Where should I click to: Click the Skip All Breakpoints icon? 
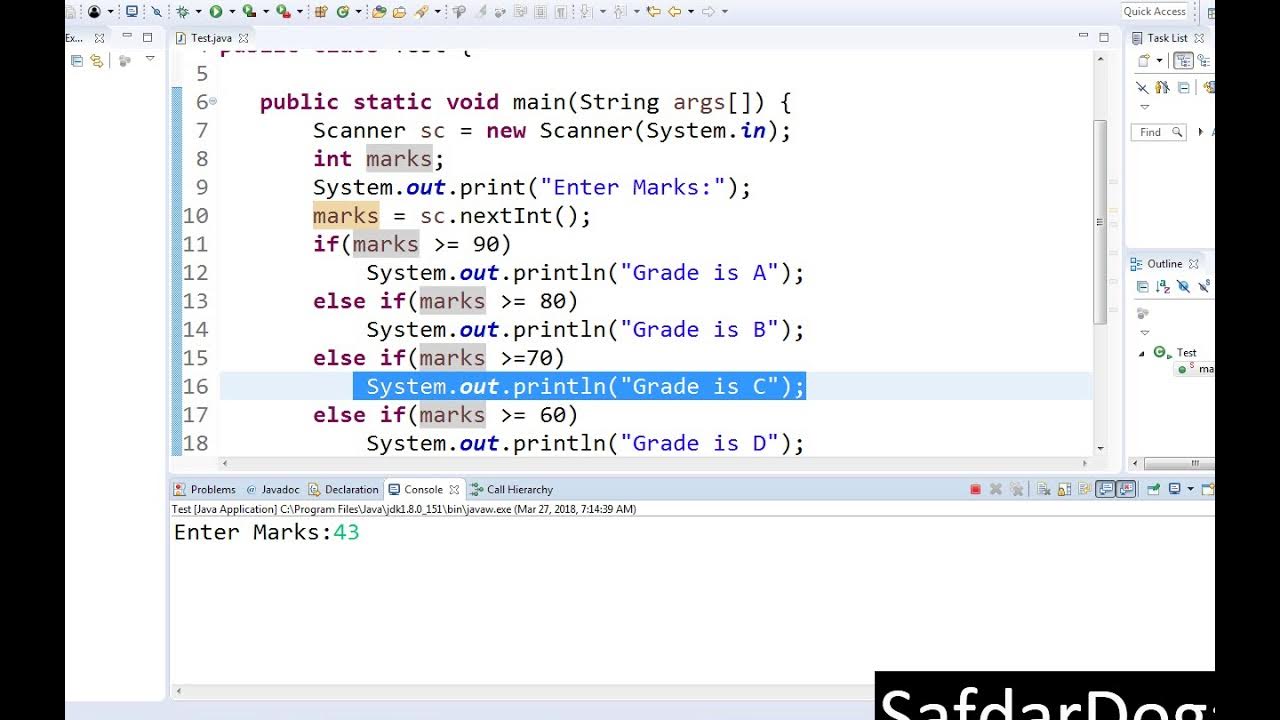click(157, 12)
